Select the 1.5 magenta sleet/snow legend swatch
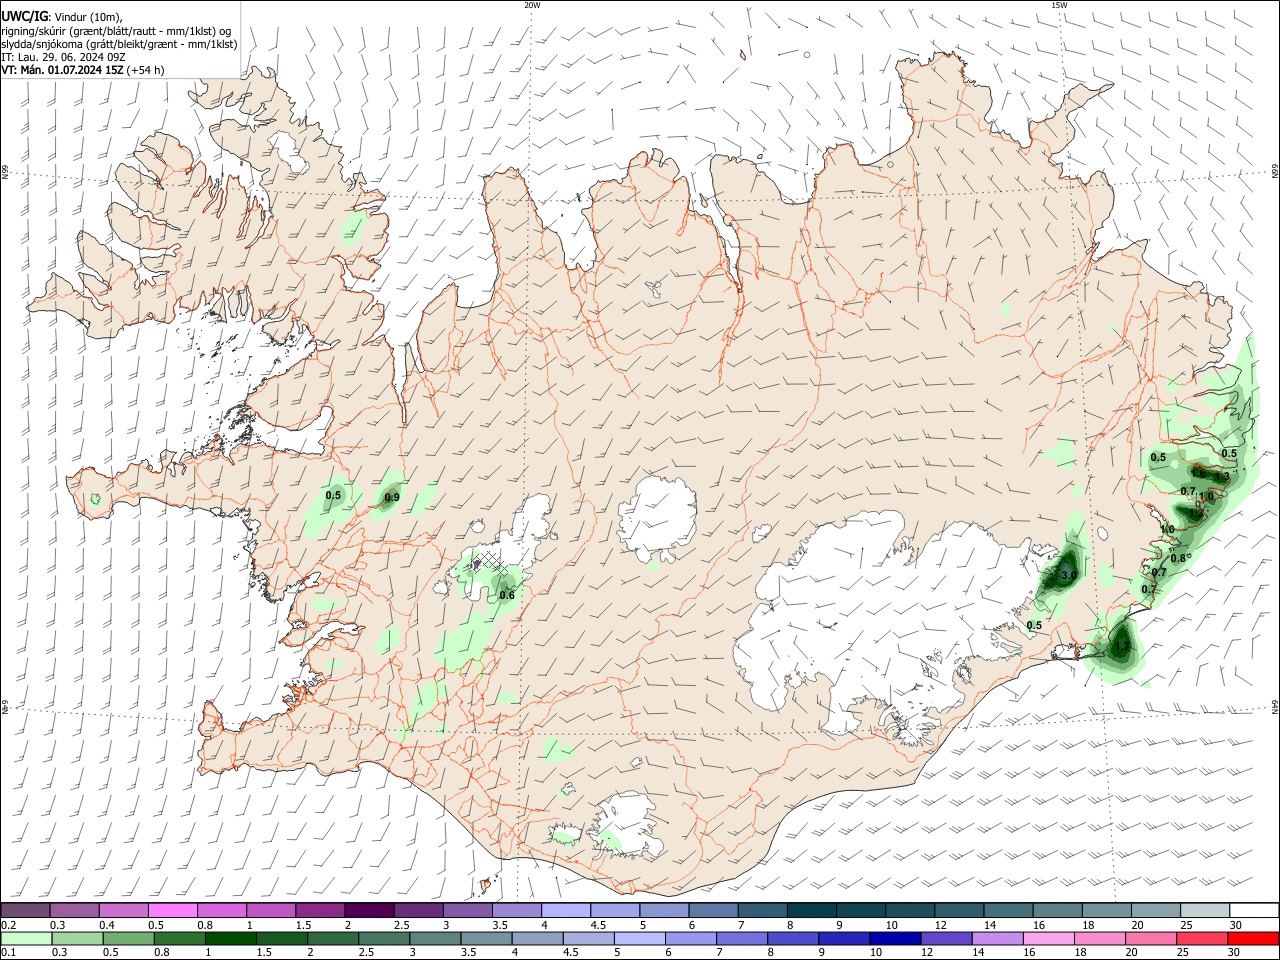The height and width of the screenshot is (960, 1280). click(x=320, y=910)
